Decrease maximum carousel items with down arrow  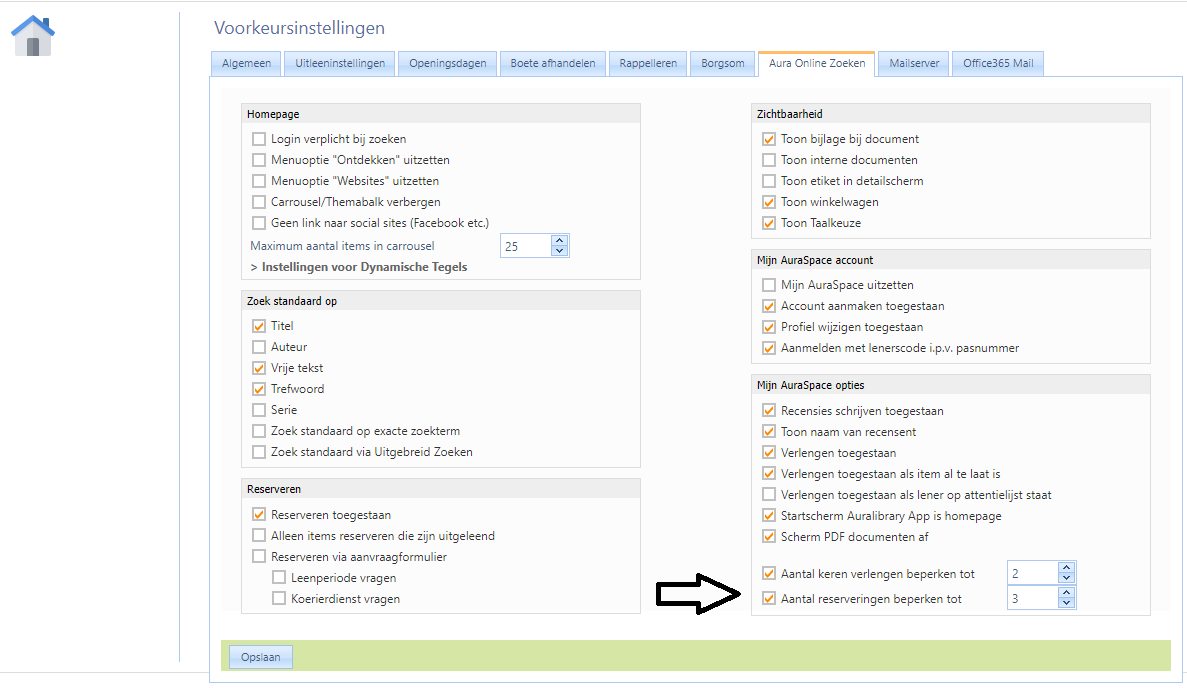559,251
